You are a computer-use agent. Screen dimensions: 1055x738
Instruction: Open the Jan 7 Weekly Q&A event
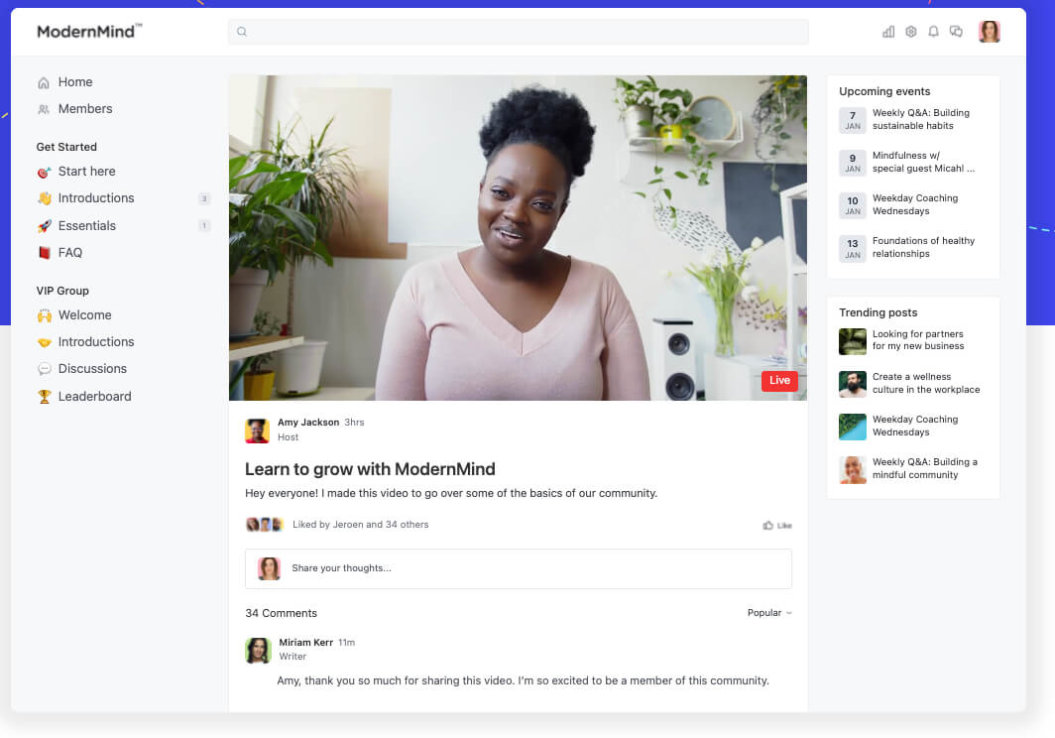tap(915, 118)
